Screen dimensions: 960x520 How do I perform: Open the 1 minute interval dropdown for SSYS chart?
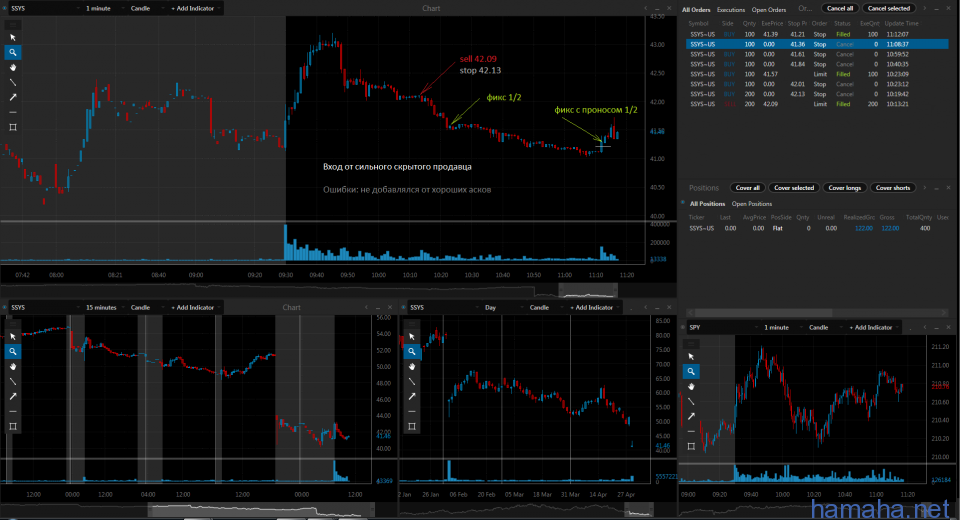tap(103, 9)
